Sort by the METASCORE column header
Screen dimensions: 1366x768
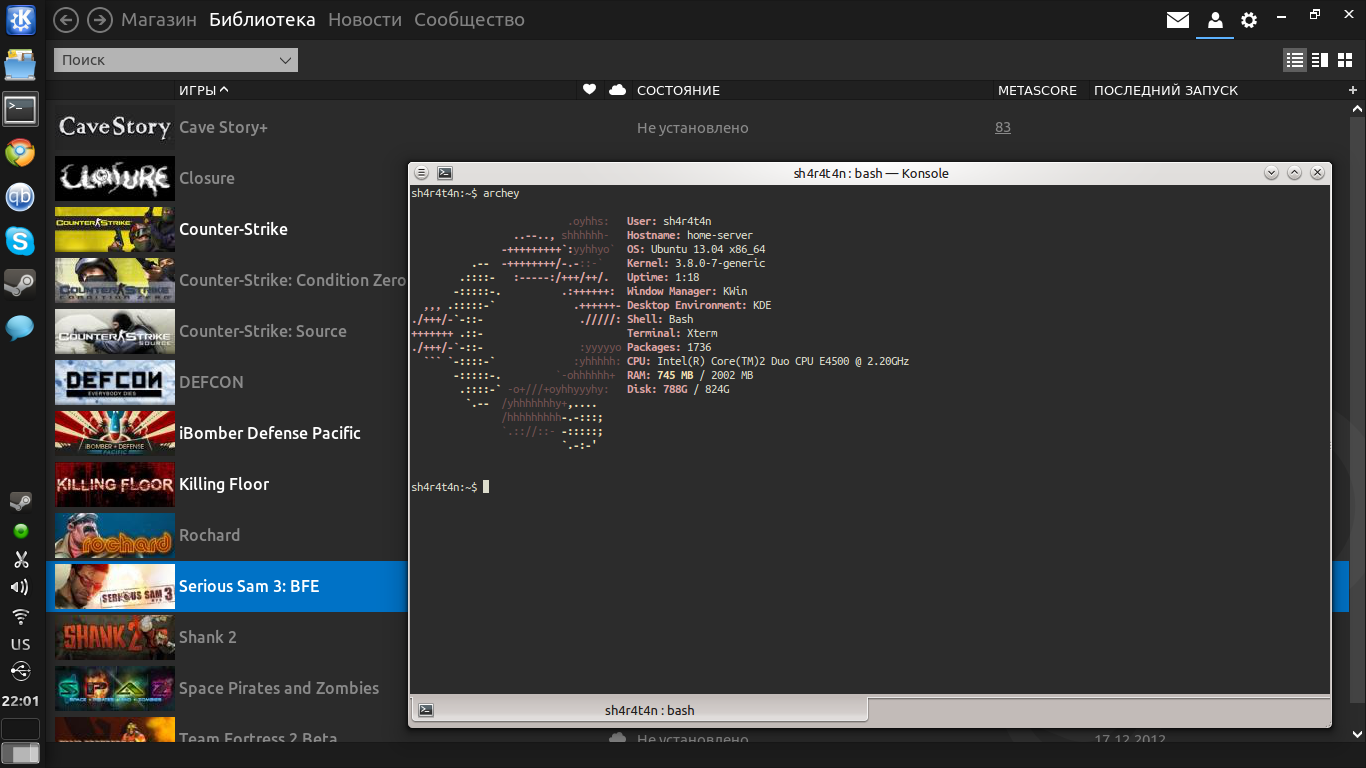click(1037, 90)
